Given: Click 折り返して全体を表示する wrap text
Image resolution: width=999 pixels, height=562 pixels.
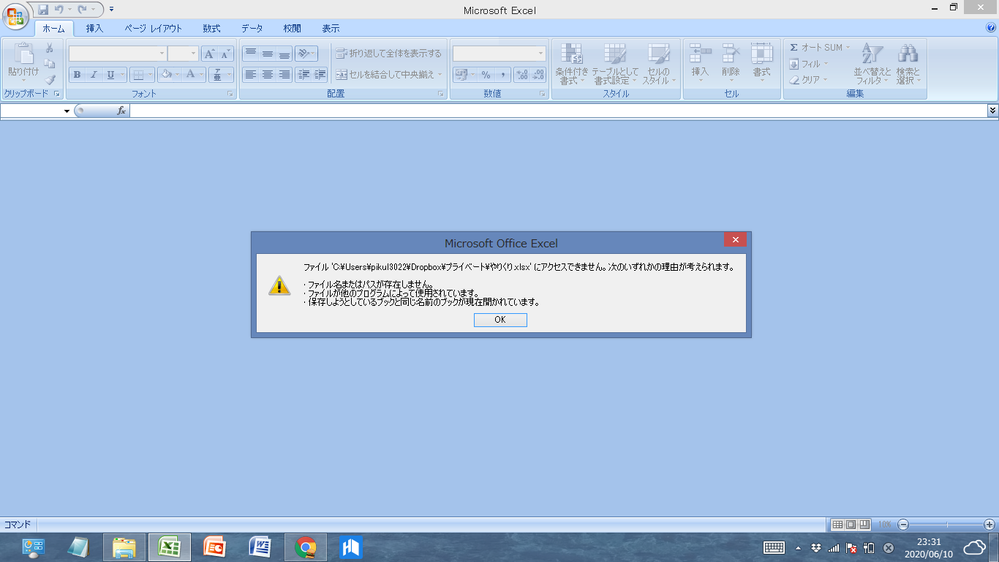Looking at the screenshot, I should (x=389, y=54).
